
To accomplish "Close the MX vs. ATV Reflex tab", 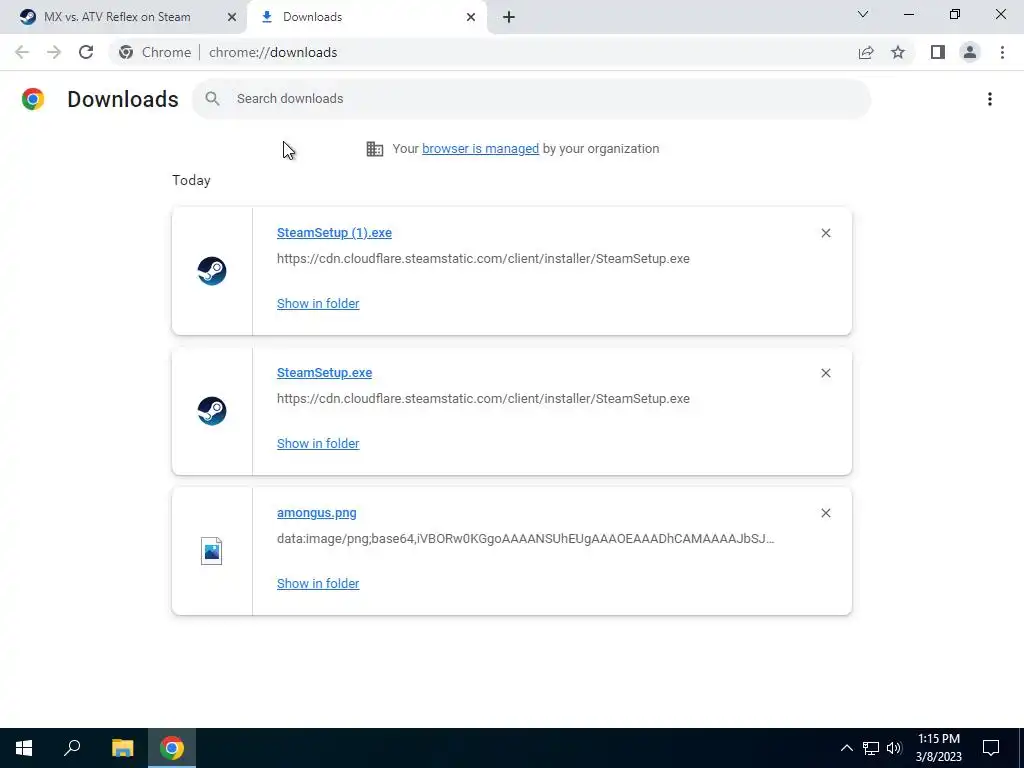I will point(232,17).
